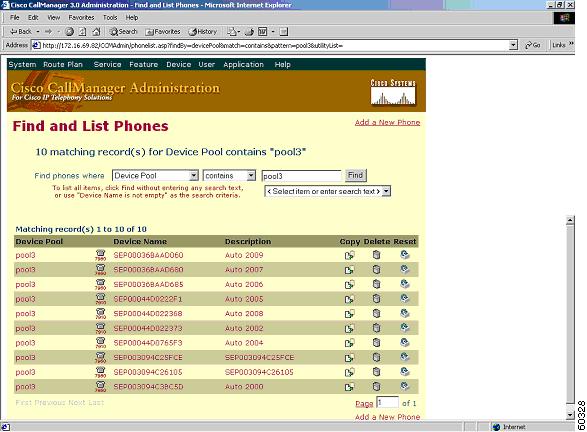Expand 'Select item or enter search text' dropdown
Viewport: 587px width, 432px height.
click(x=386, y=191)
